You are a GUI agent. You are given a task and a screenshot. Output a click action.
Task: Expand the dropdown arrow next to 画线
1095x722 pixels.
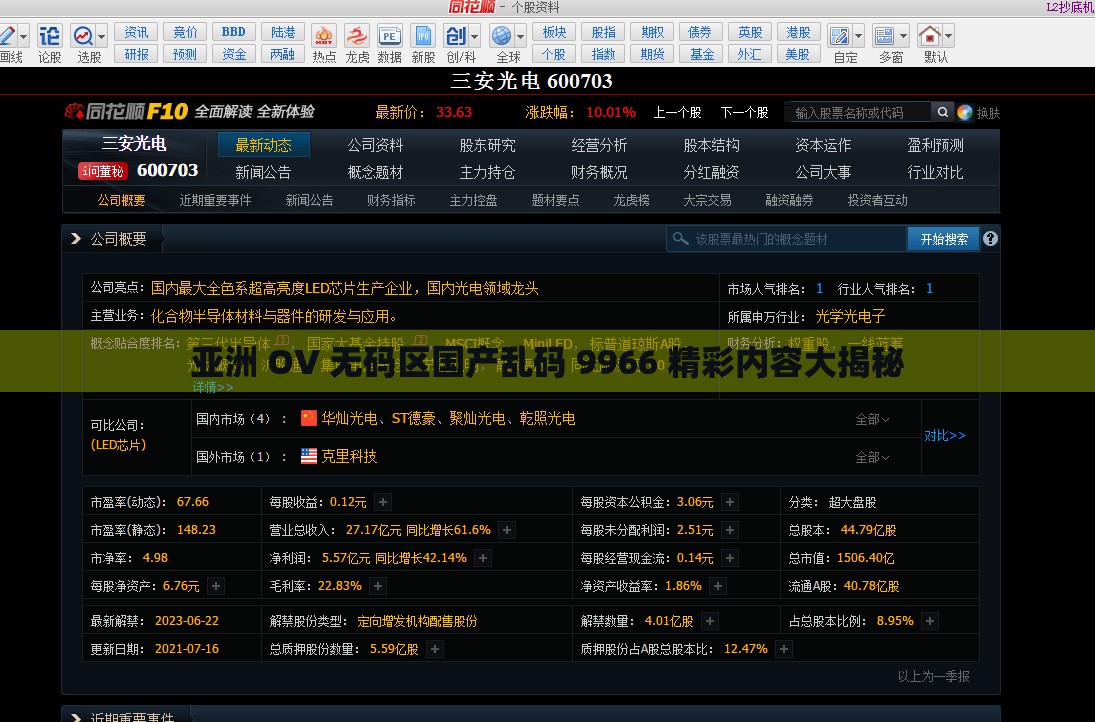(23, 37)
